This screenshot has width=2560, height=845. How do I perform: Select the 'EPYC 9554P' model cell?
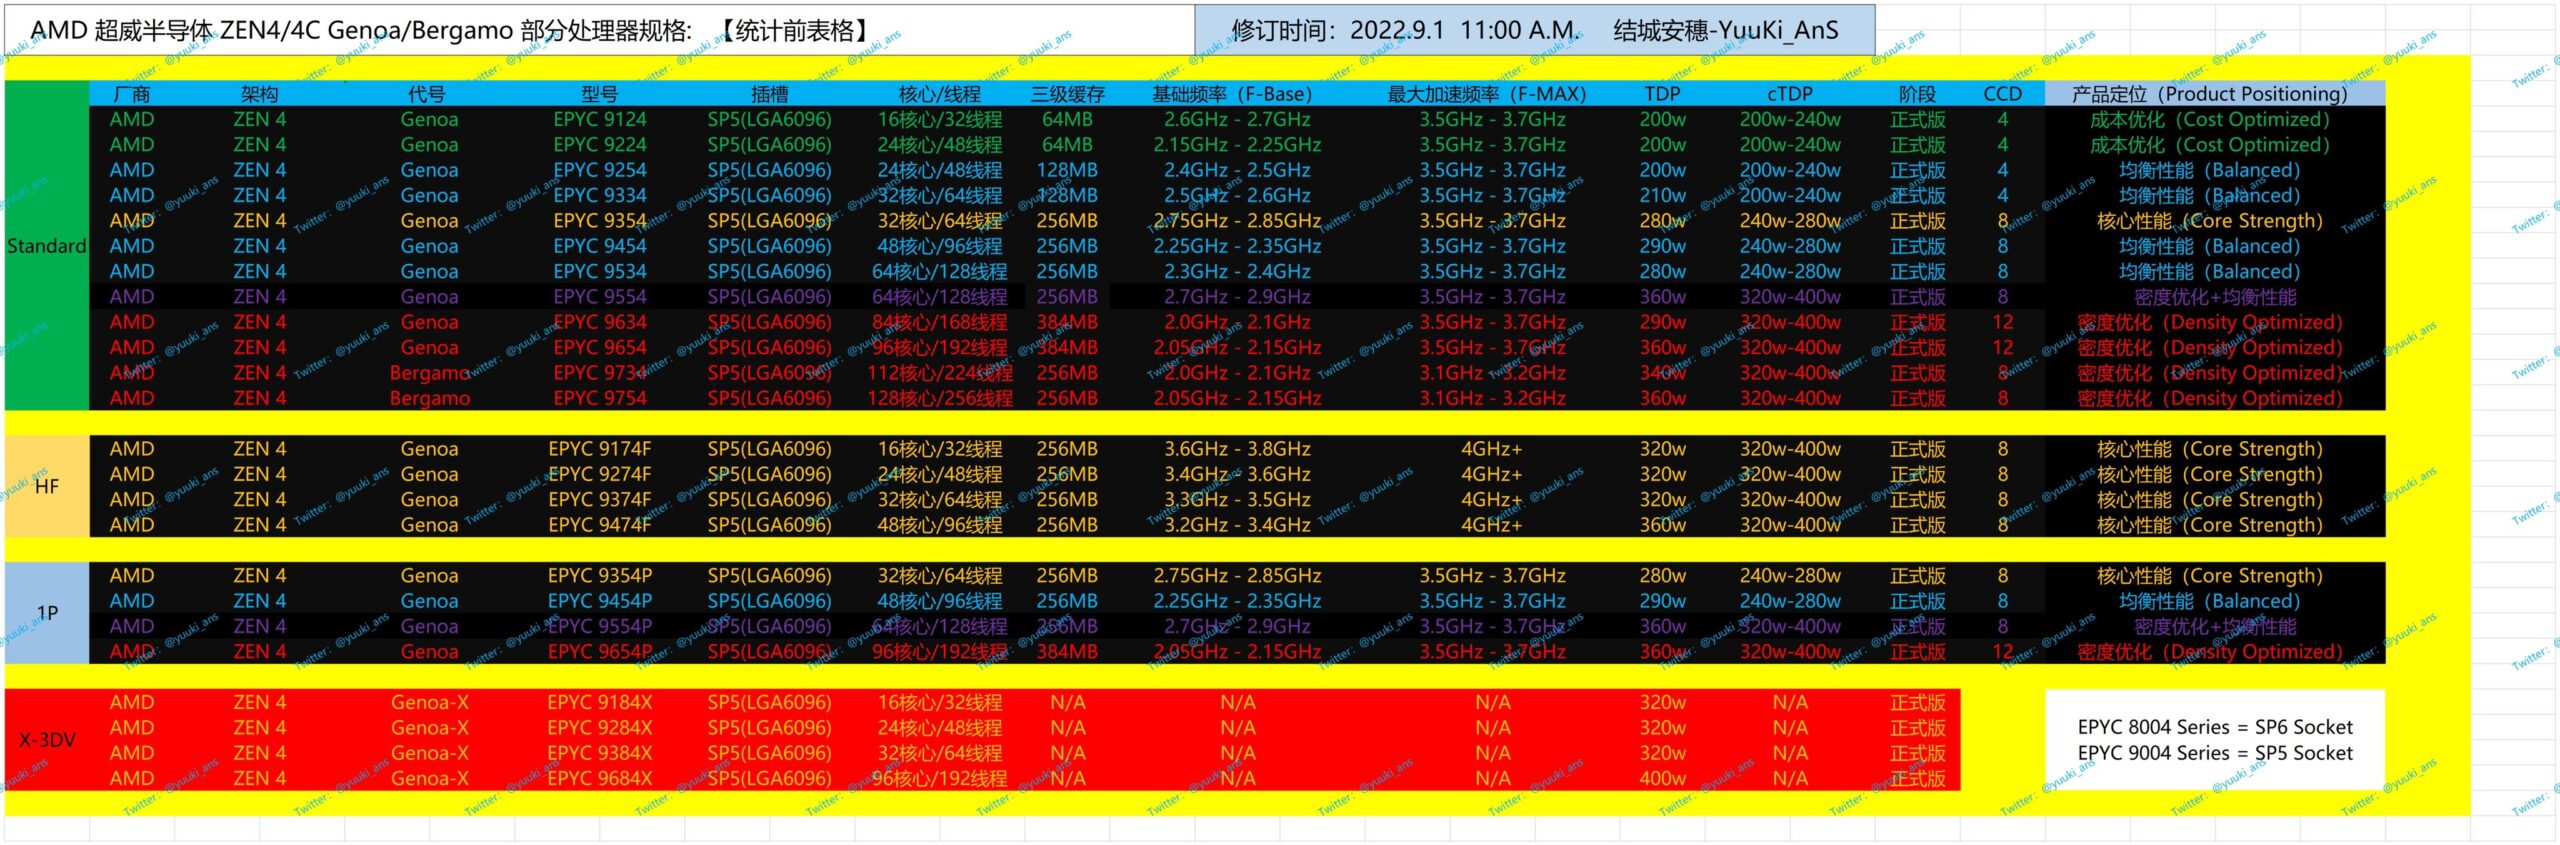pos(600,626)
